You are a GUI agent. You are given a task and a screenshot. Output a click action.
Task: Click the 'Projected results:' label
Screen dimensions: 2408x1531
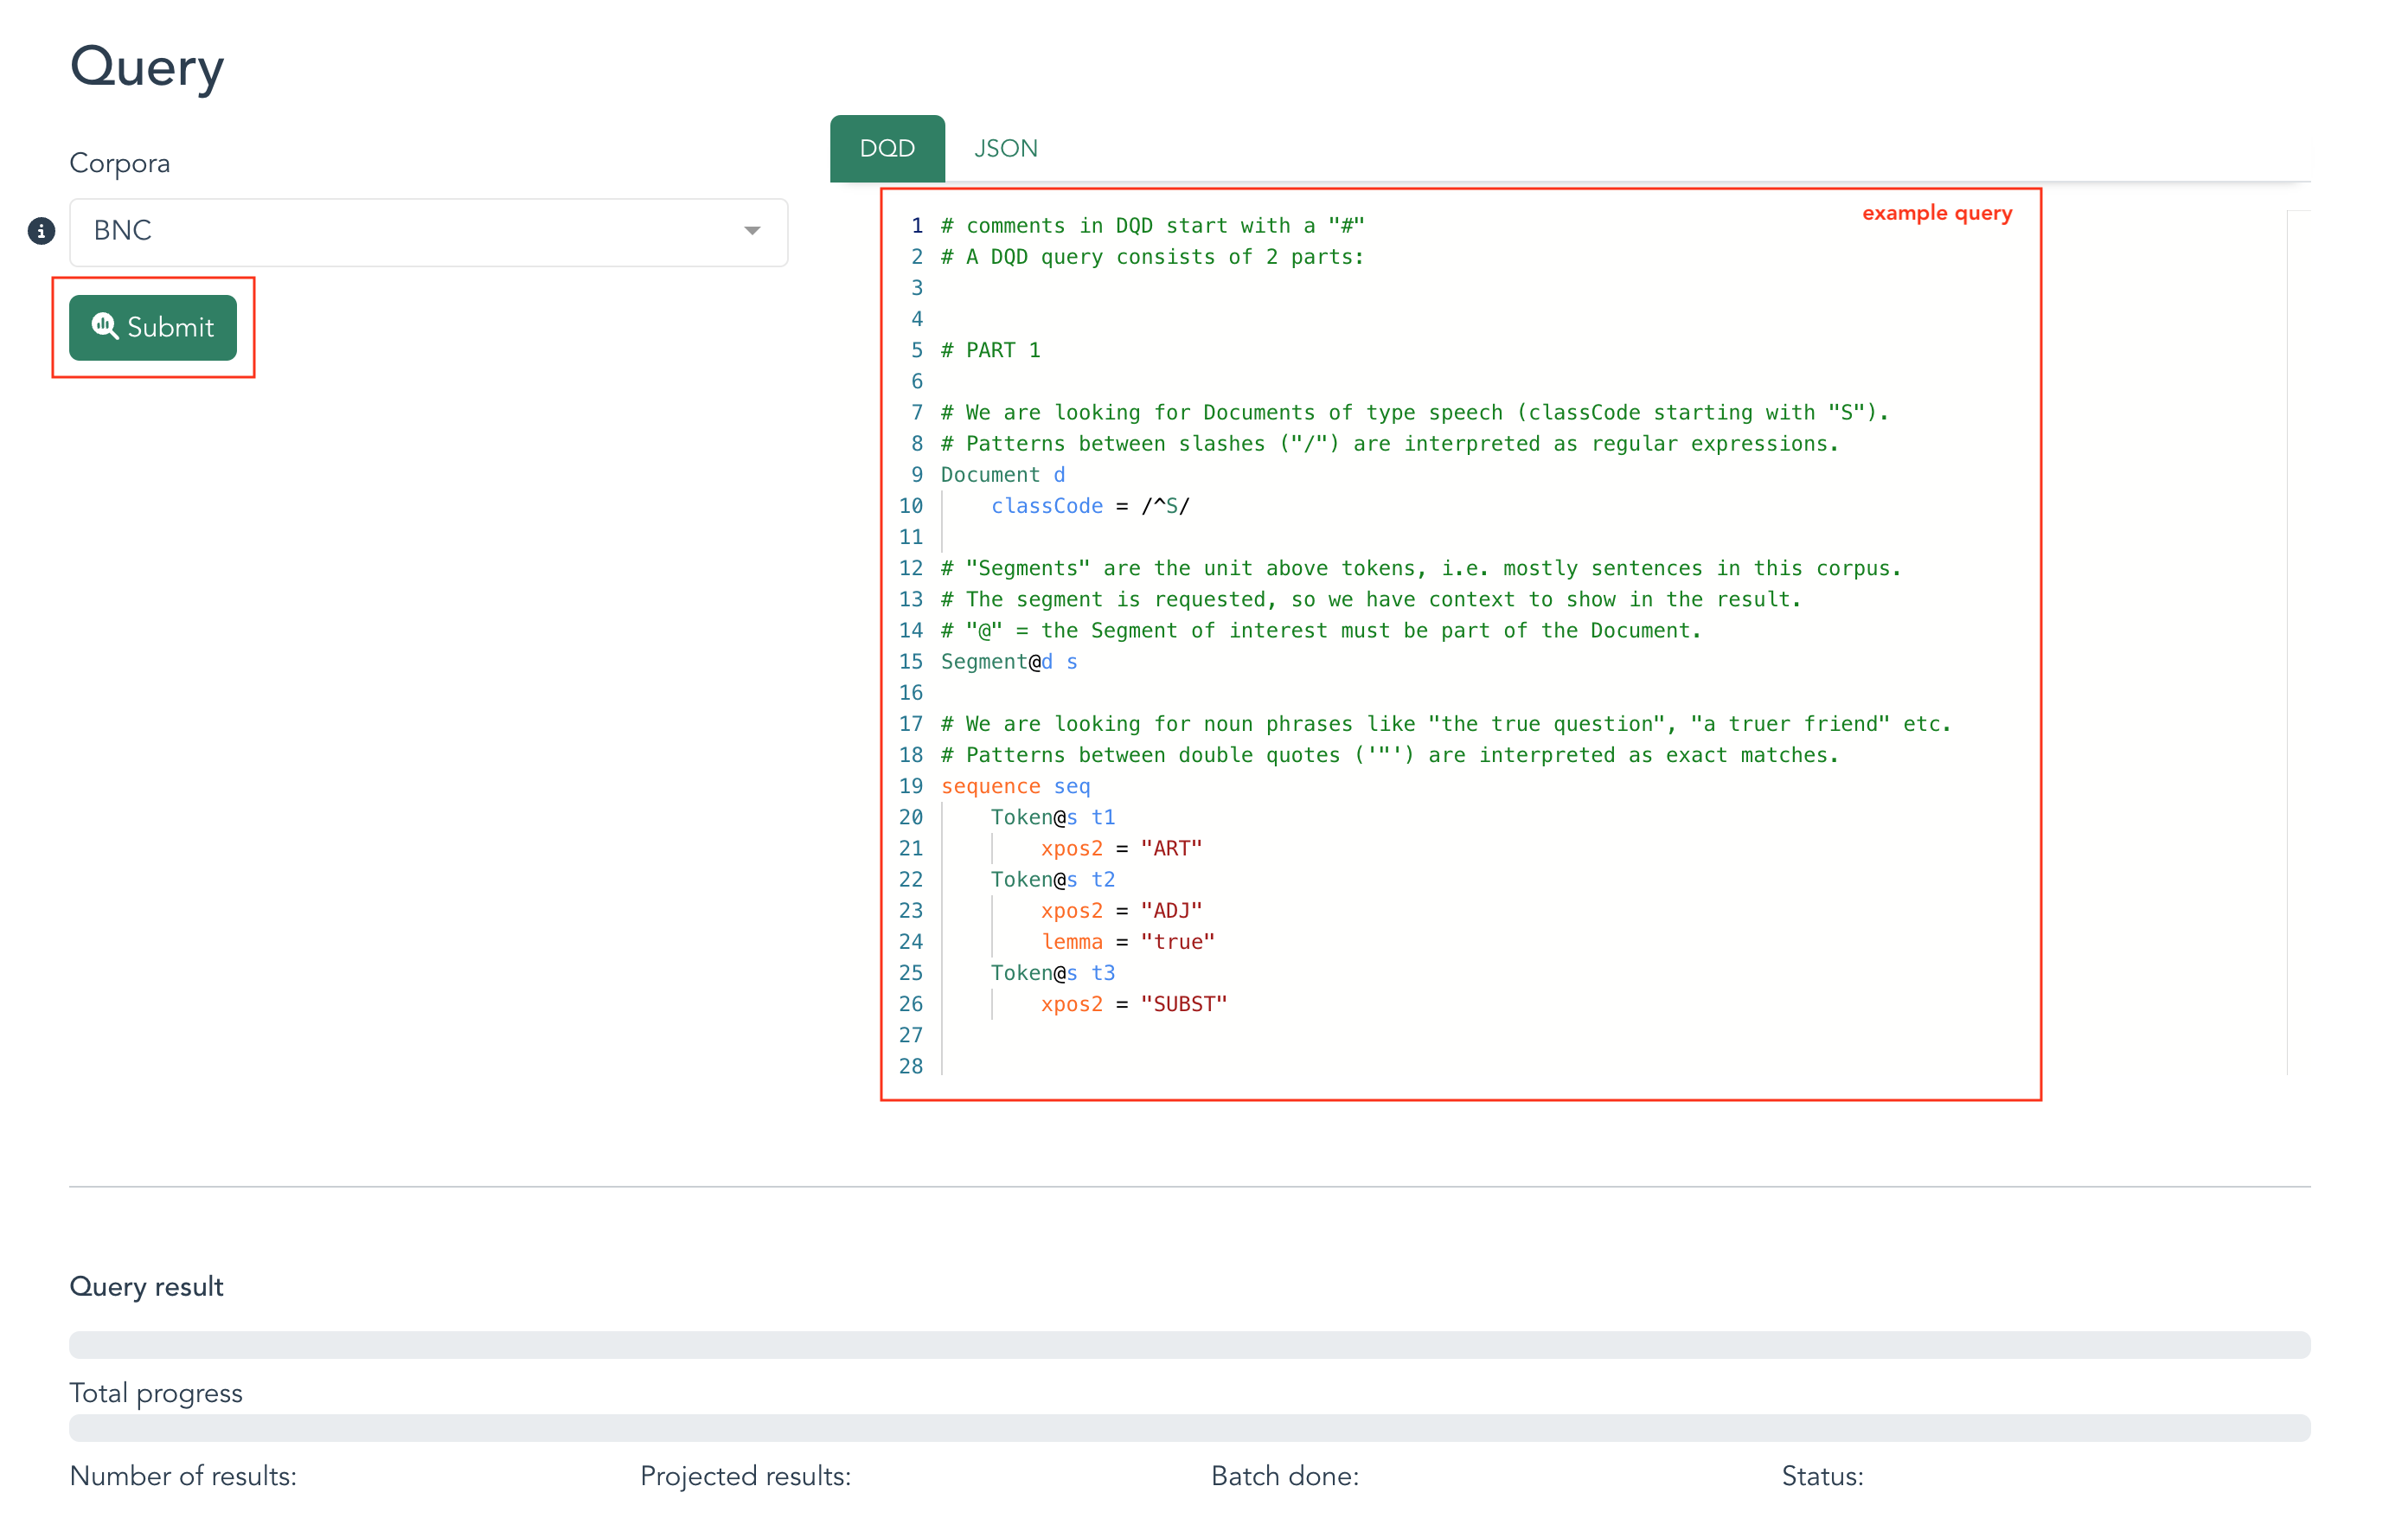745,1476
